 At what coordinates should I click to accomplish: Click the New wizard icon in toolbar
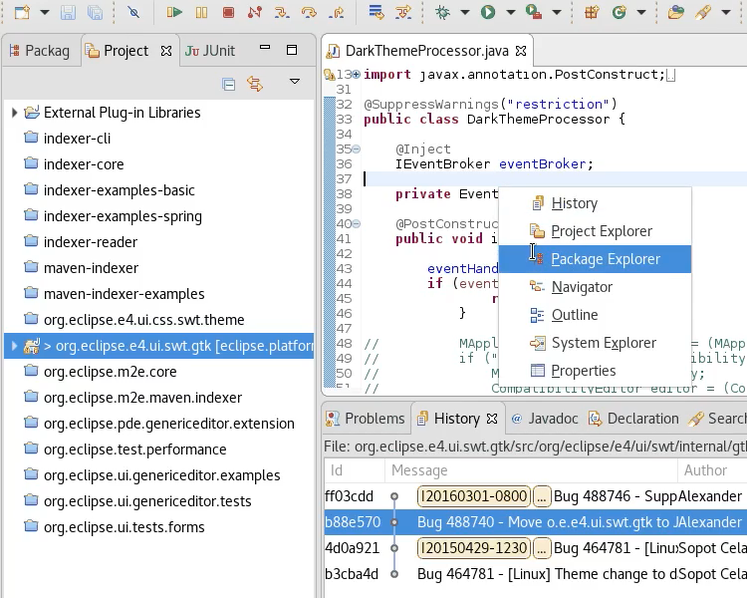click(22, 12)
